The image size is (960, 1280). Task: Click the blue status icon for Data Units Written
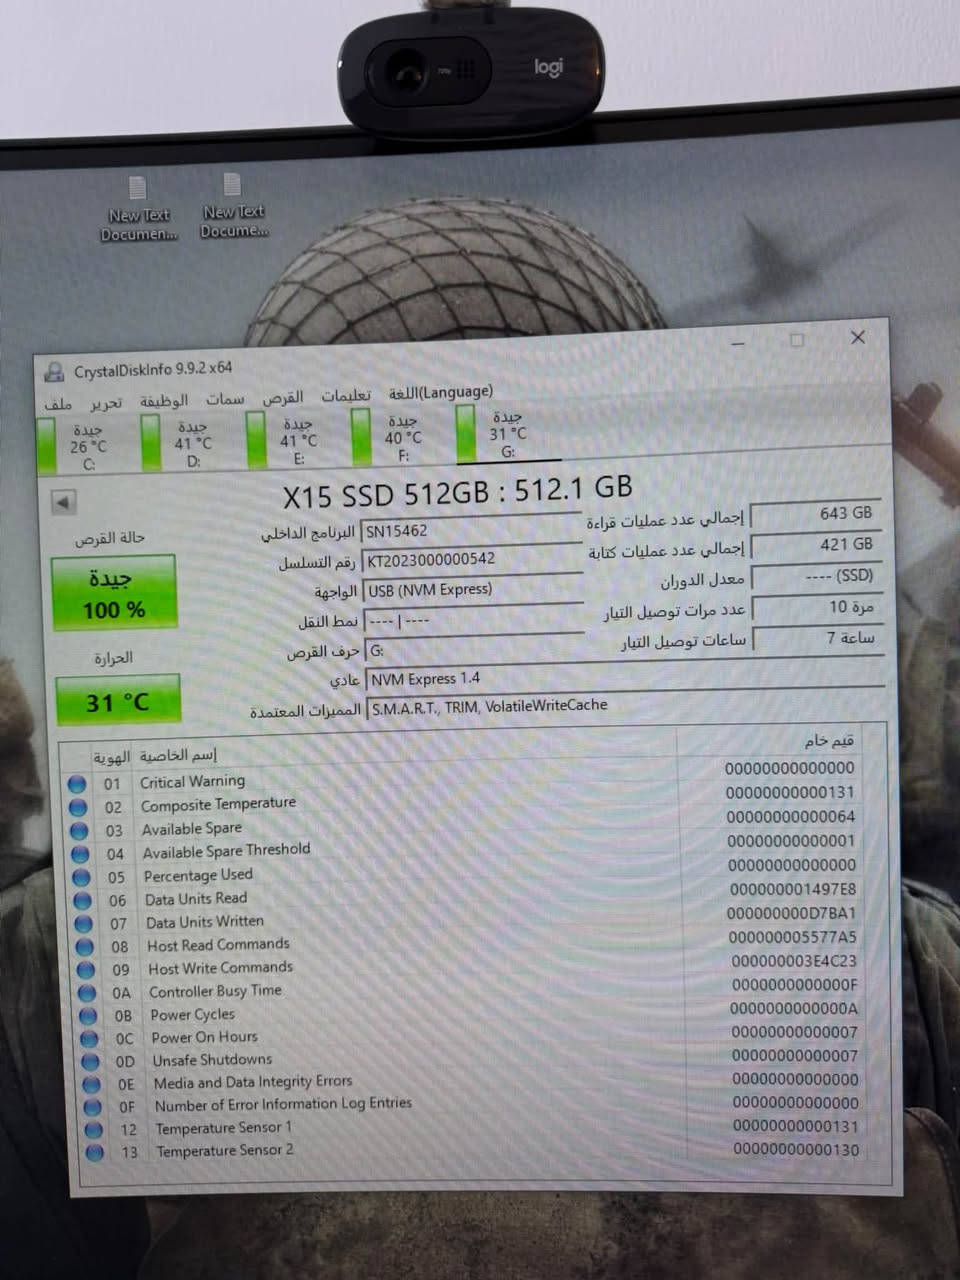point(84,924)
